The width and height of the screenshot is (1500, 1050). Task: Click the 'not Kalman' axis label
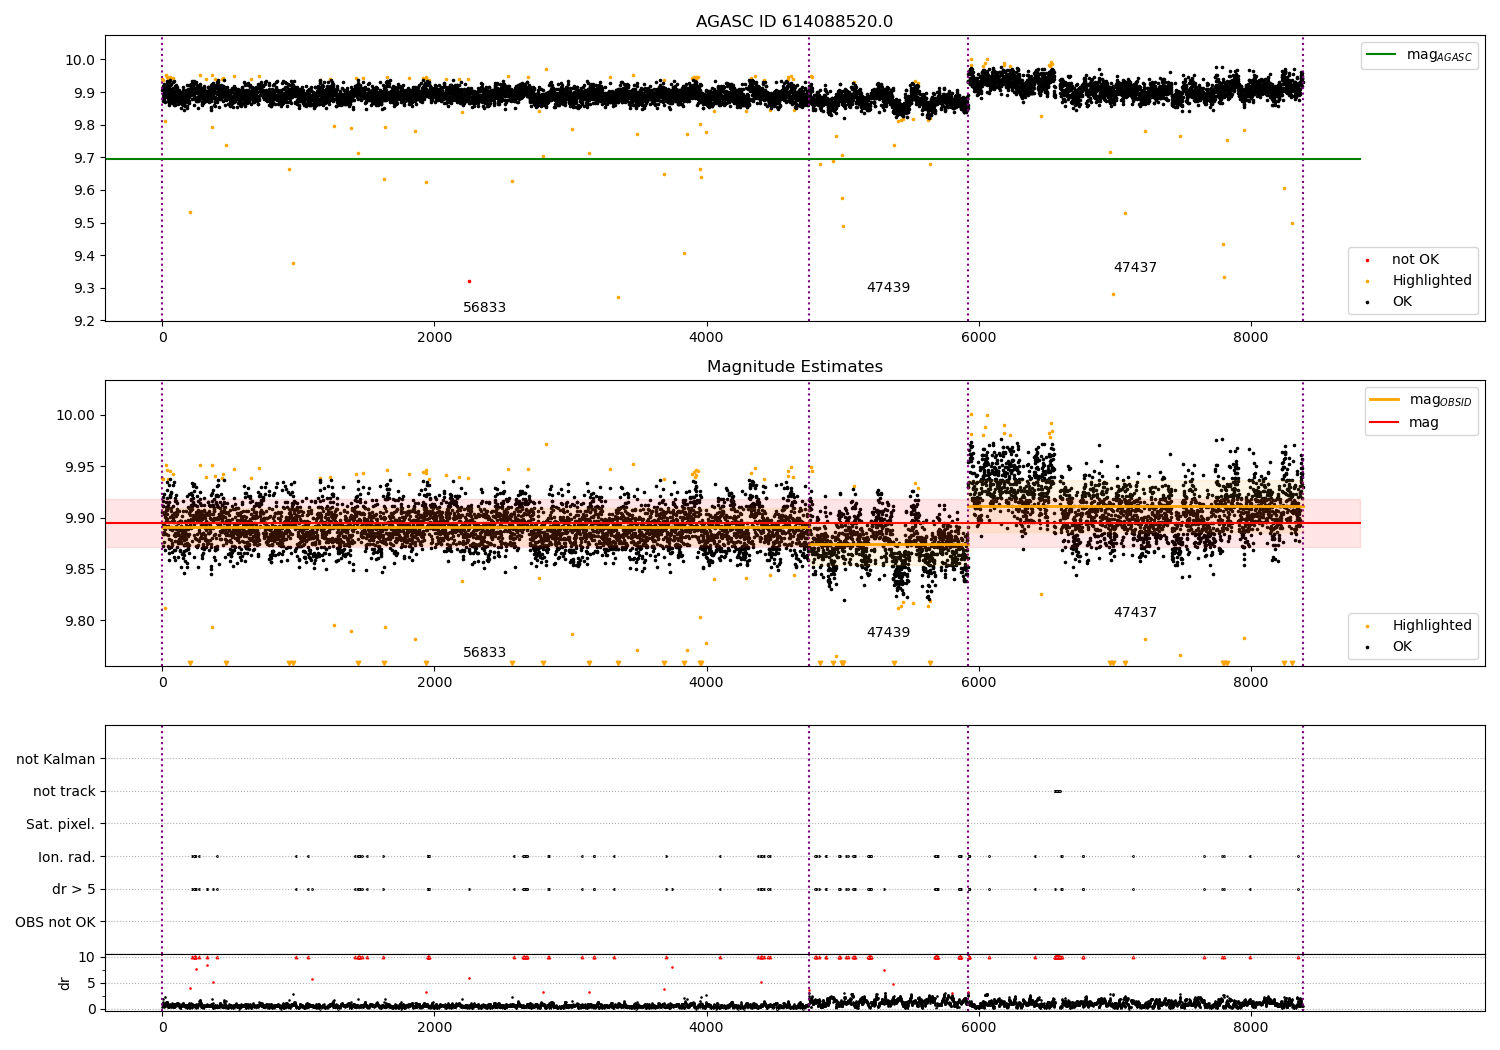[x=56, y=760]
